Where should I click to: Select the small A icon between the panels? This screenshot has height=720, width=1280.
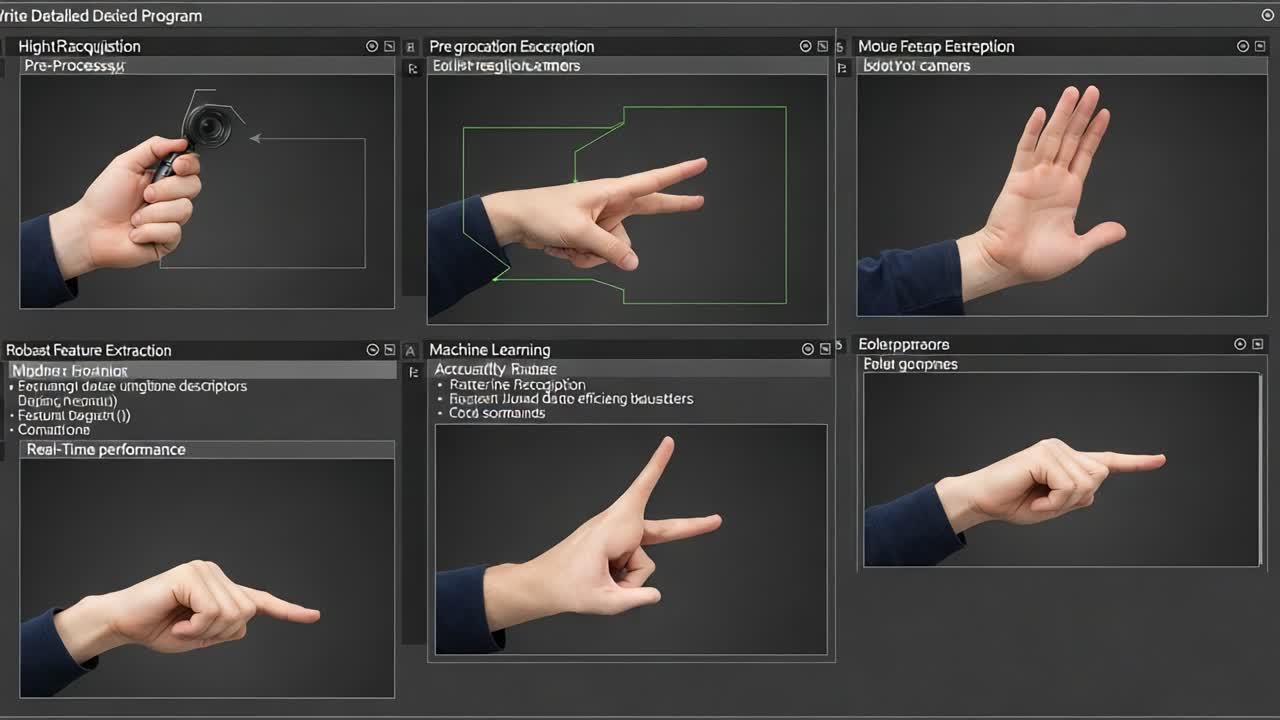tap(410, 350)
